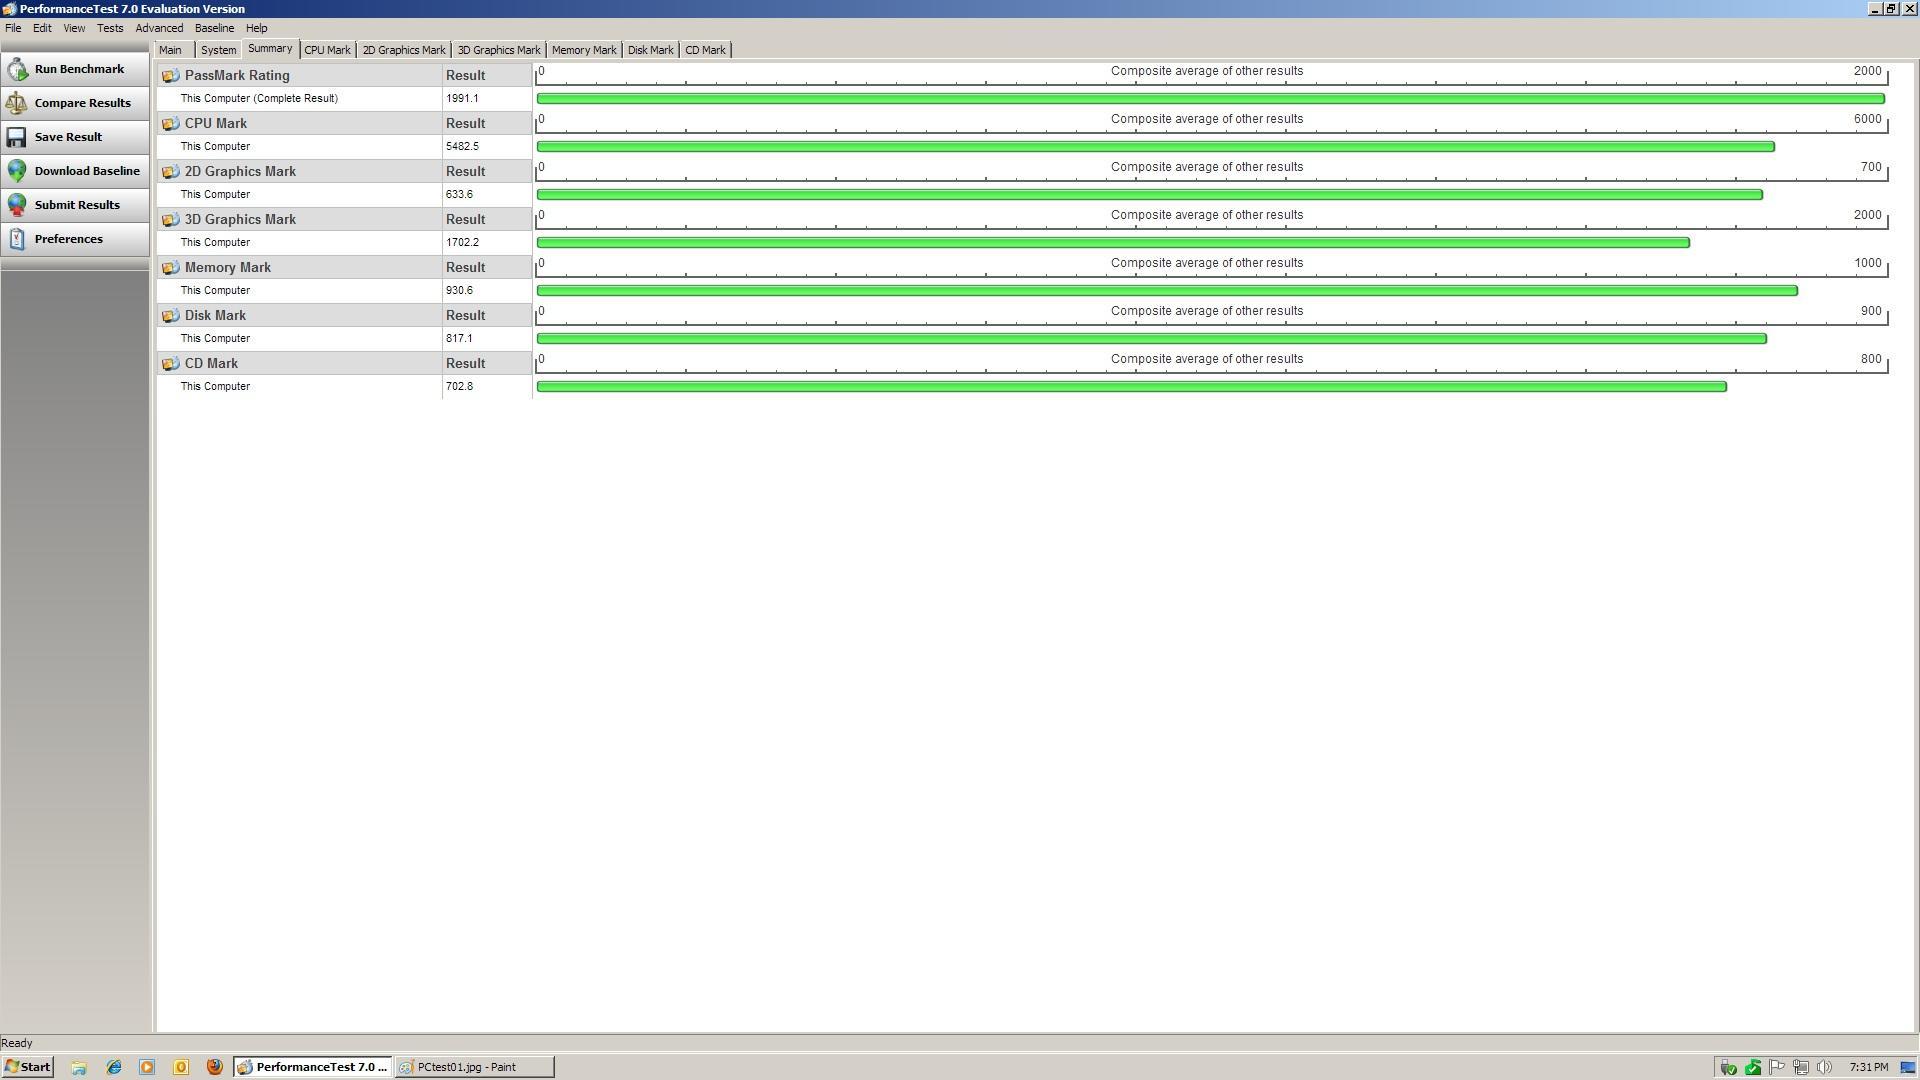Switch to the Disk Mark tab

click(650, 50)
